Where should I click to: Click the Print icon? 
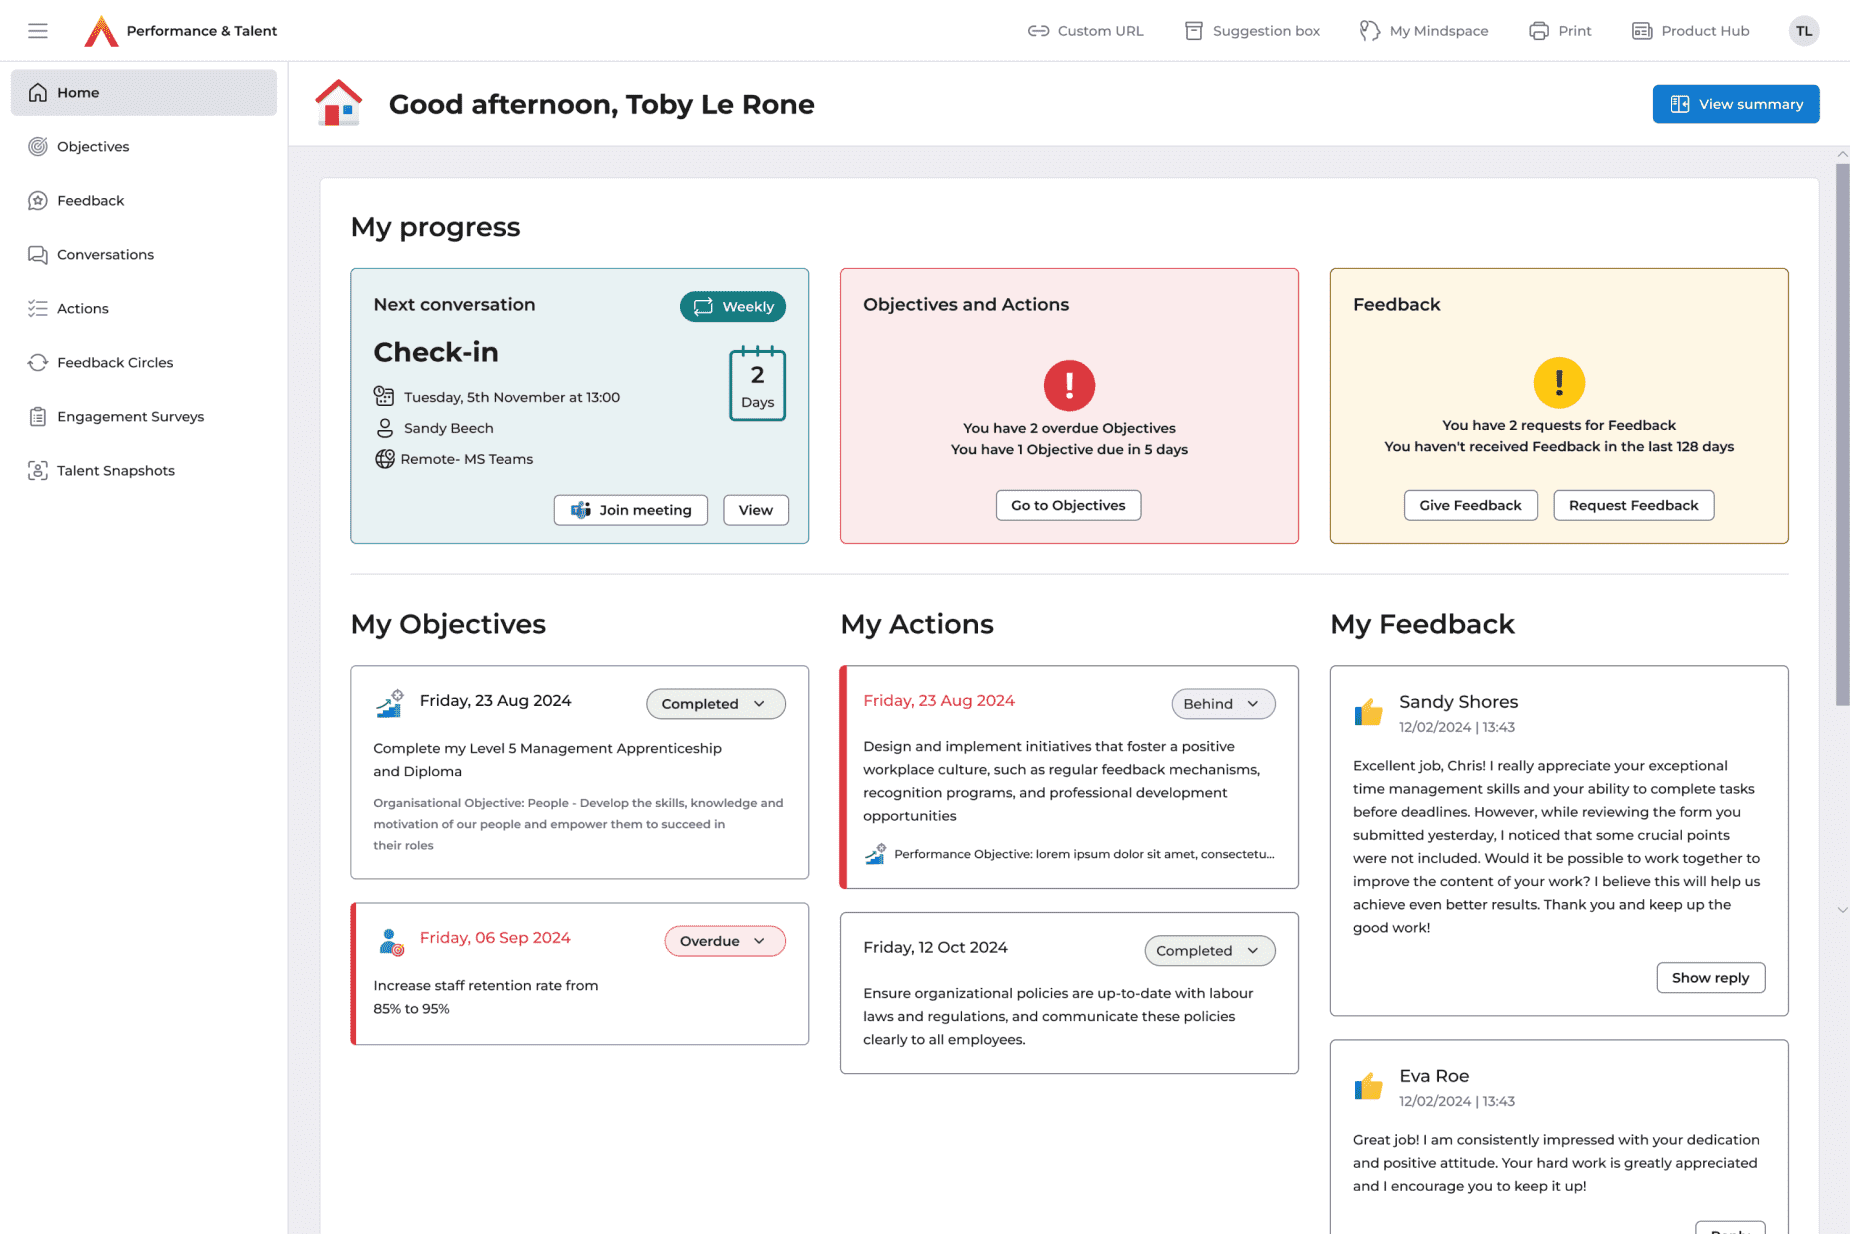pyautogui.click(x=1538, y=31)
